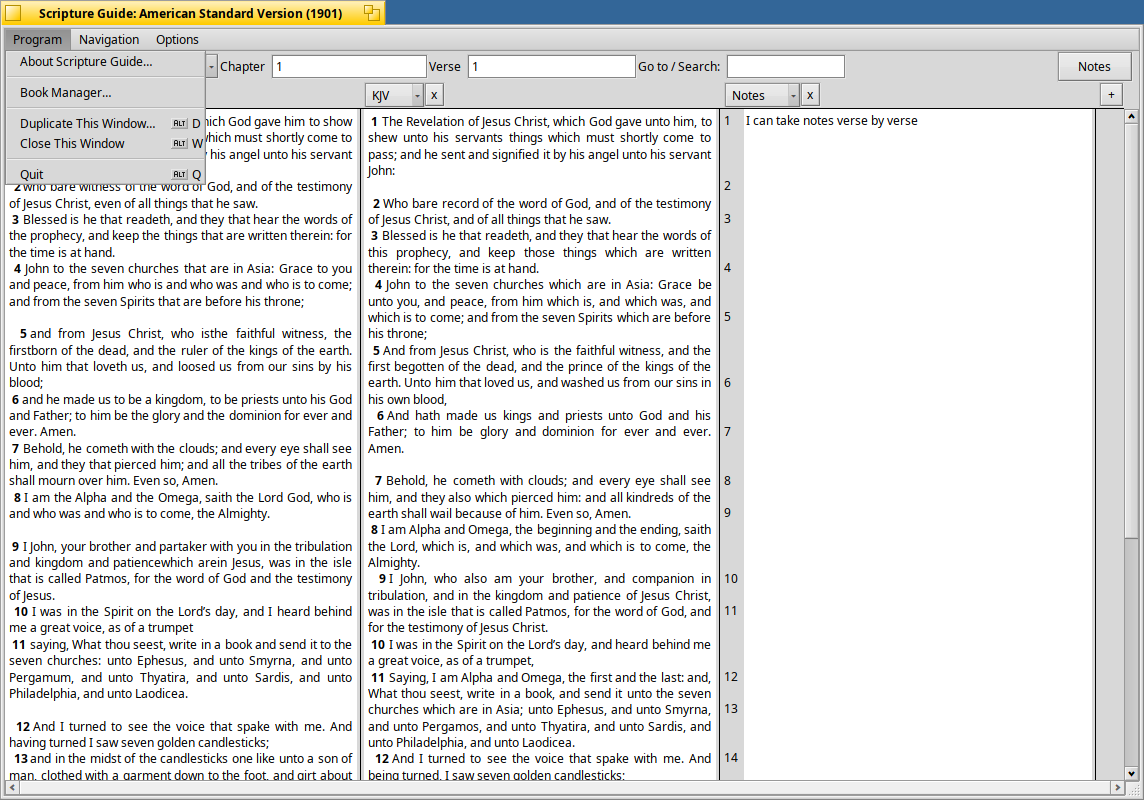The width and height of the screenshot is (1144, 800).
Task: Click the vertical scrollbar thumb
Action: coord(1131,330)
